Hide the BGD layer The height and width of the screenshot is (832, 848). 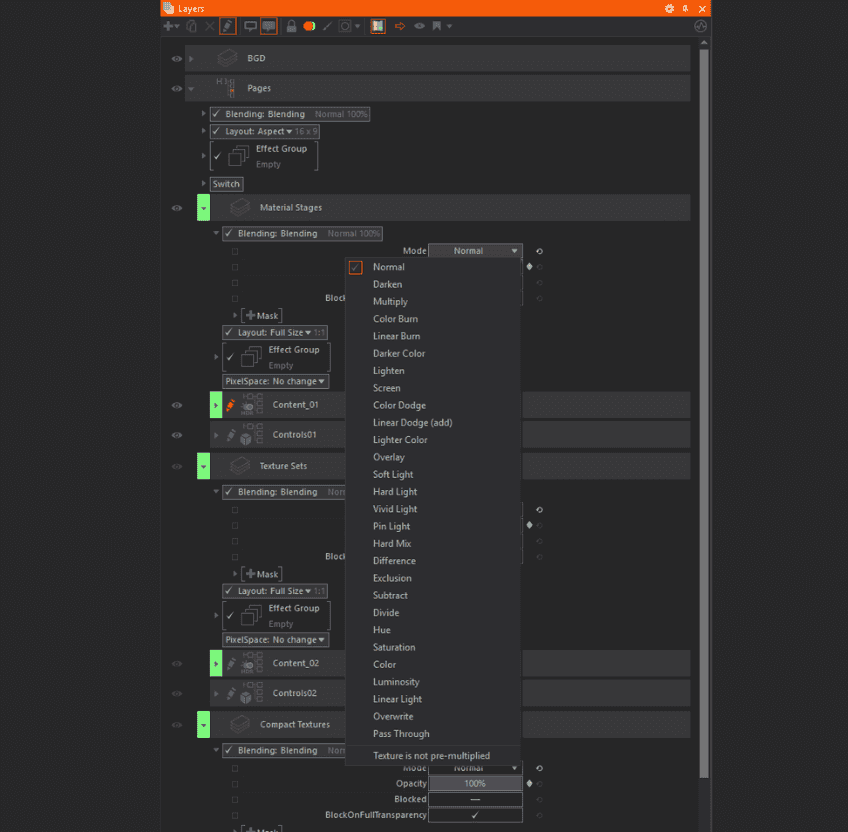coord(177,59)
